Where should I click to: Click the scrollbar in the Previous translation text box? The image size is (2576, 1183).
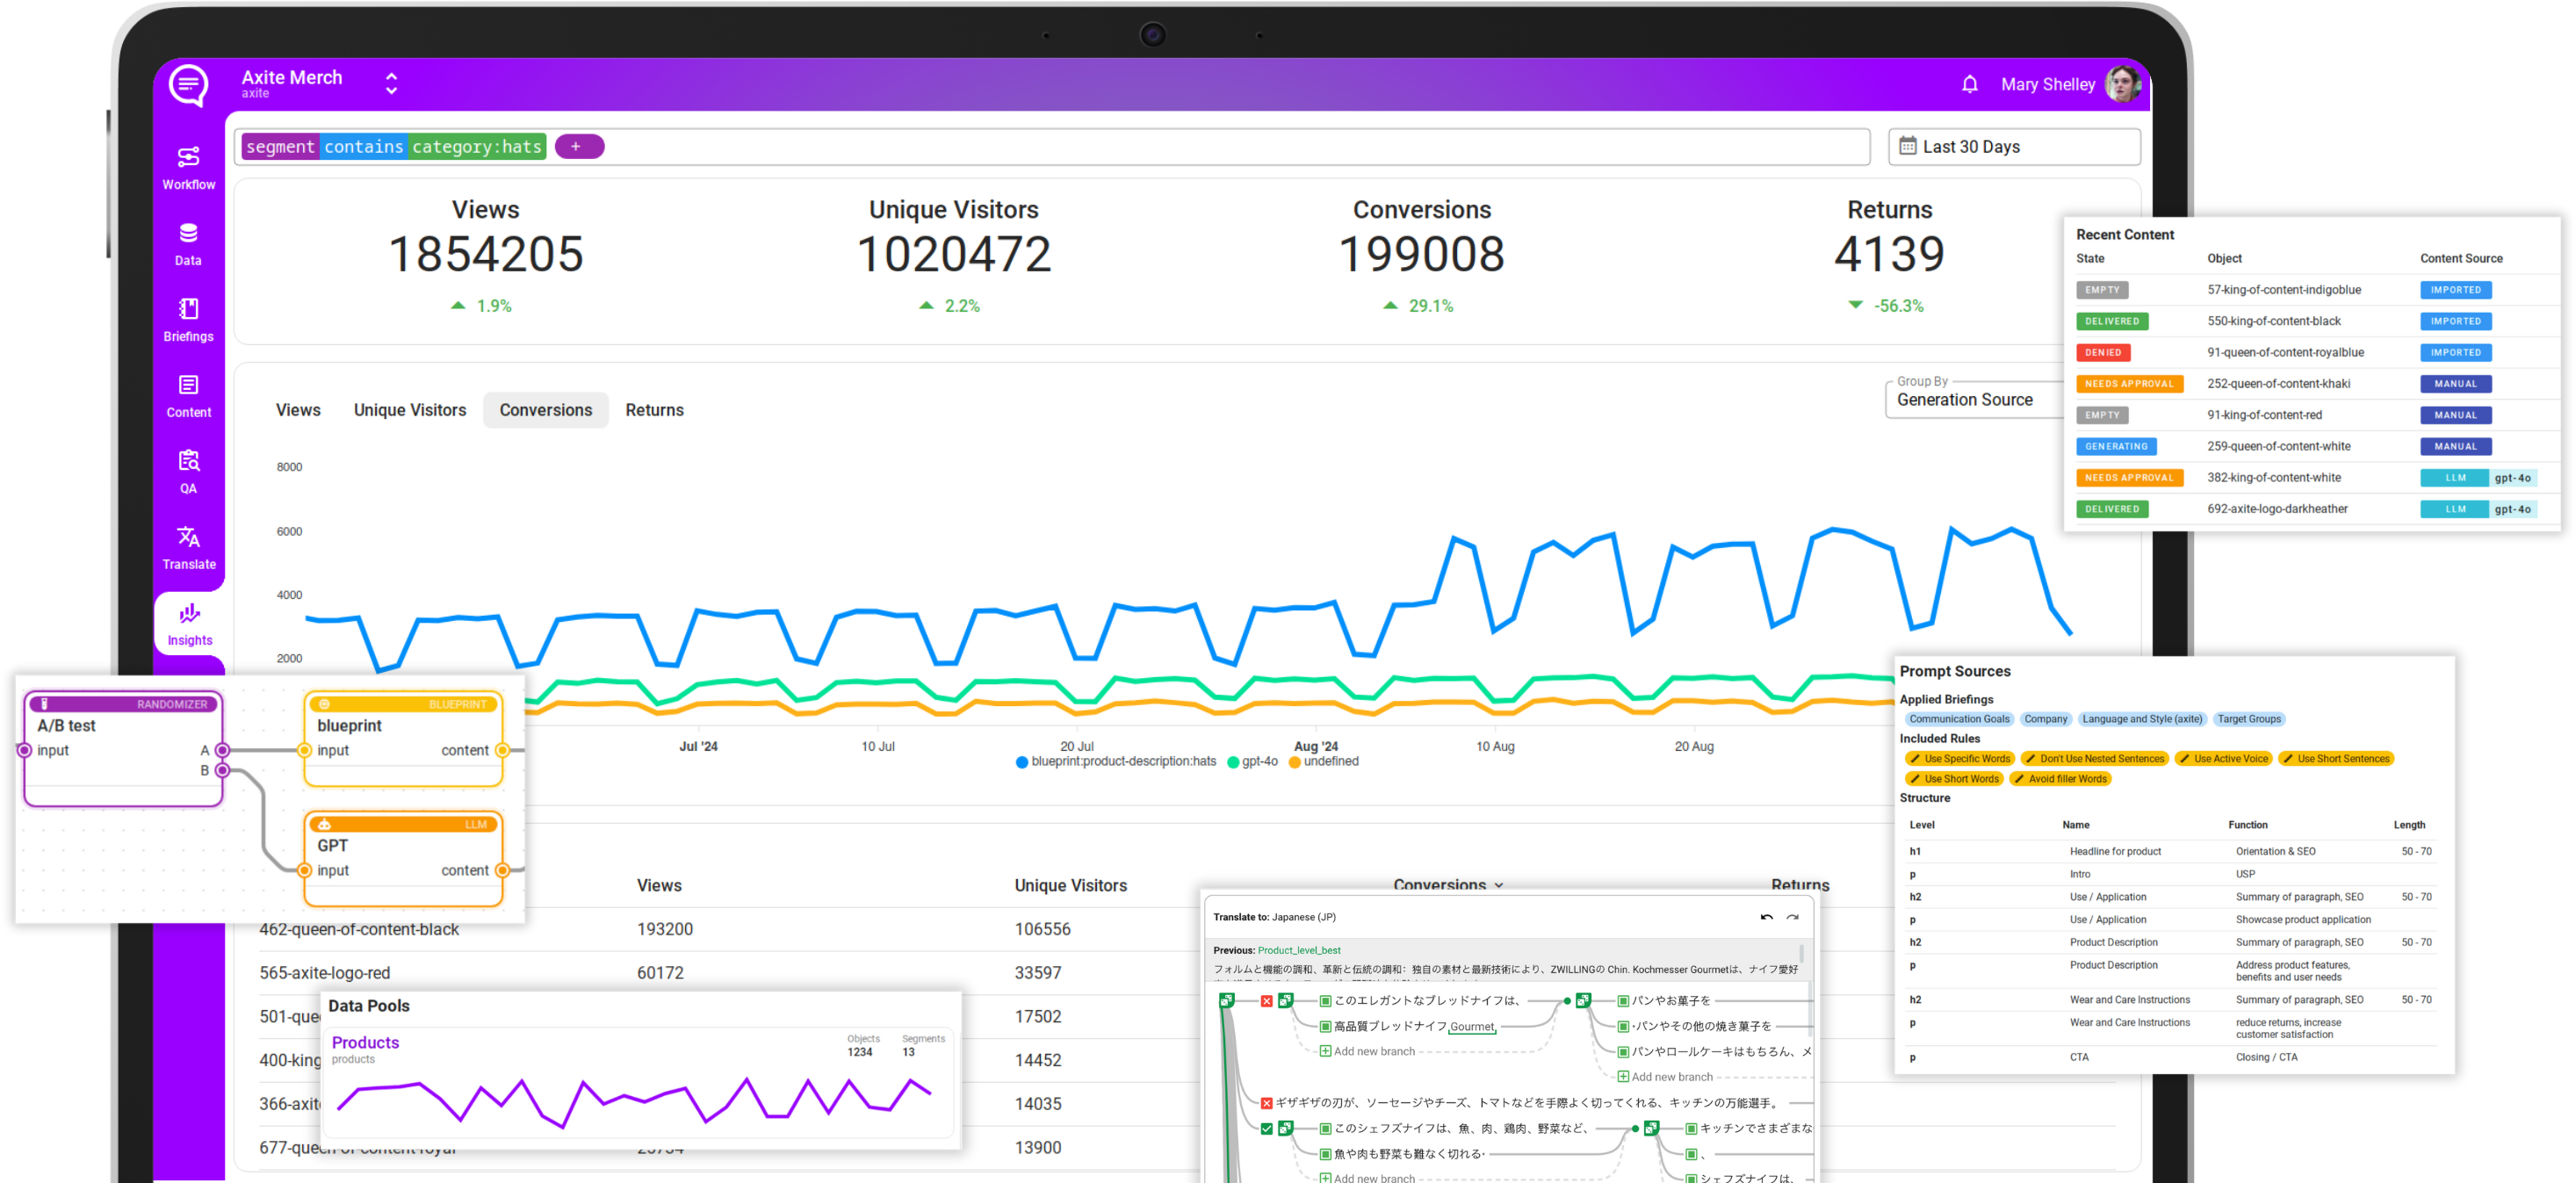coord(1801,953)
